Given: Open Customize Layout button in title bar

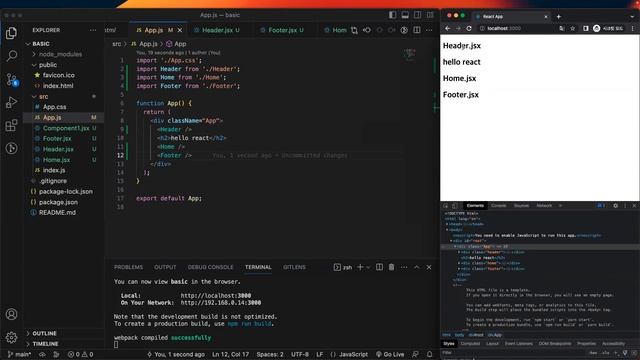Looking at the screenshot, I should [430, 15].
